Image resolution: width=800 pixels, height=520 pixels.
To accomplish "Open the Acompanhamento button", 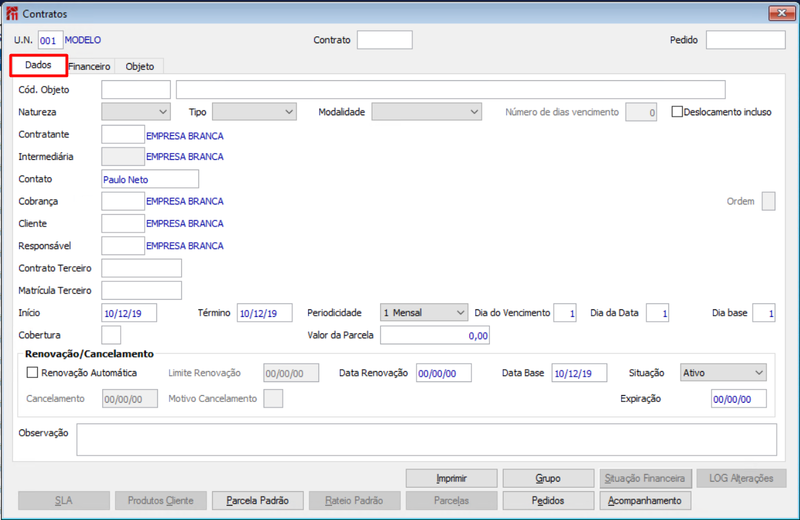I will pos(645,501).
